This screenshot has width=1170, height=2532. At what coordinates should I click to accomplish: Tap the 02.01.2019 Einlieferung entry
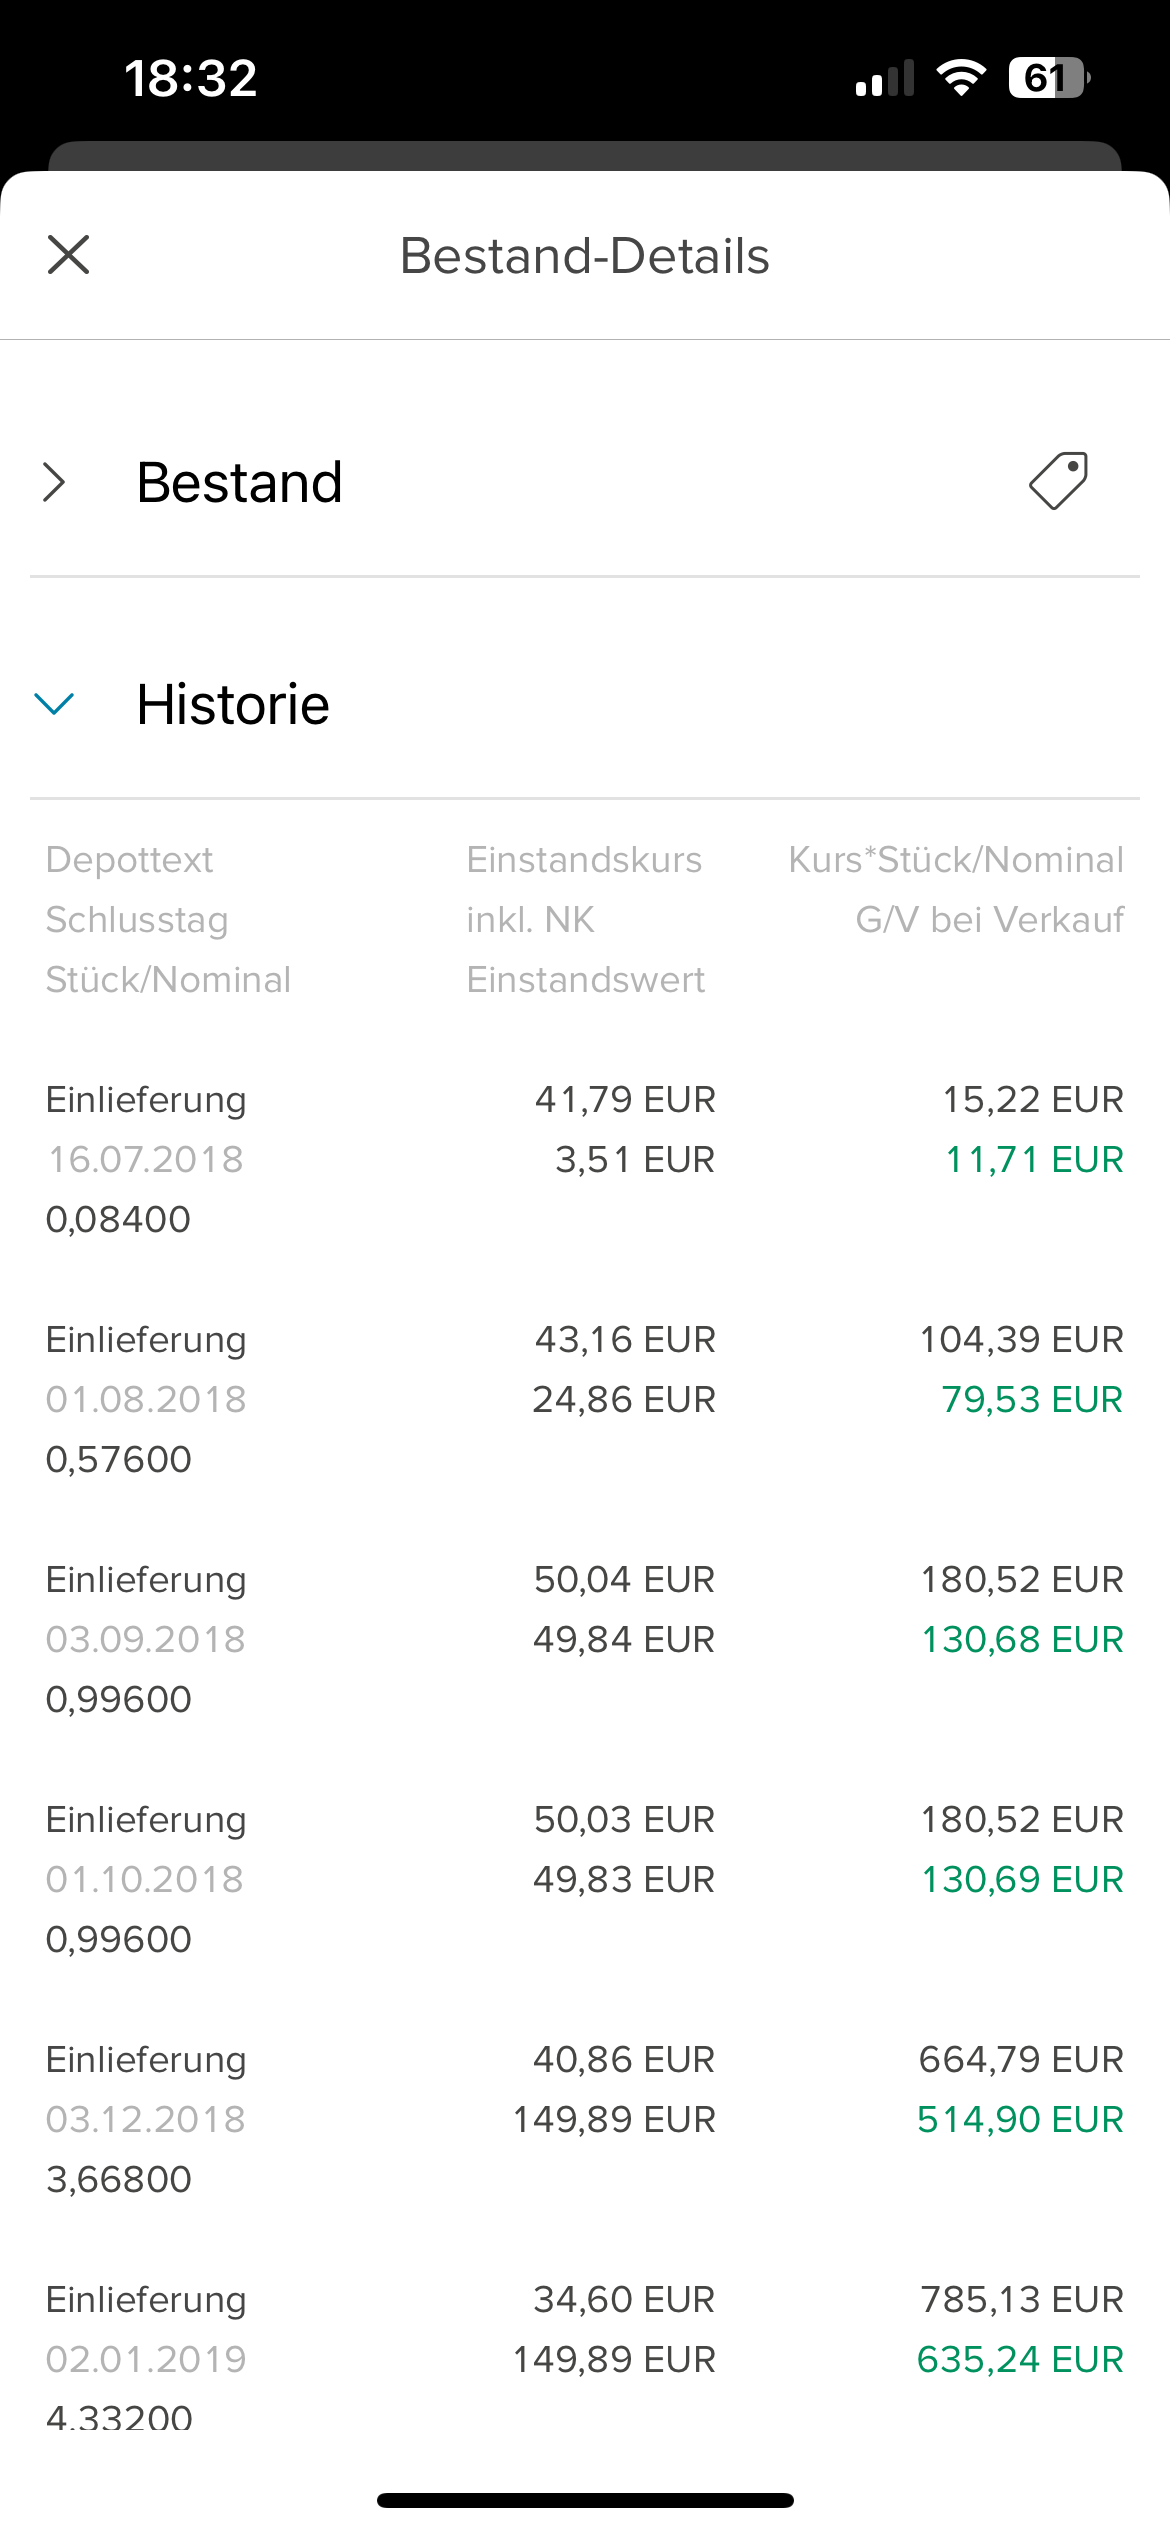point(146,2359)
